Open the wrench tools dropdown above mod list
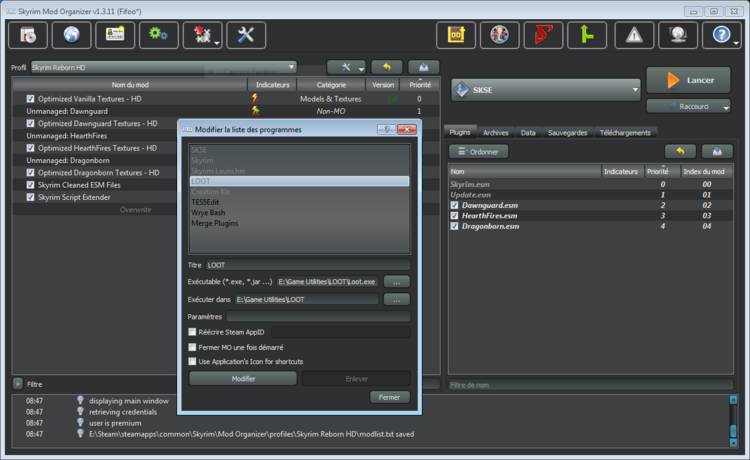Viewport: 750px width, 460px height. pyautogui.click(x=346, y=67)
